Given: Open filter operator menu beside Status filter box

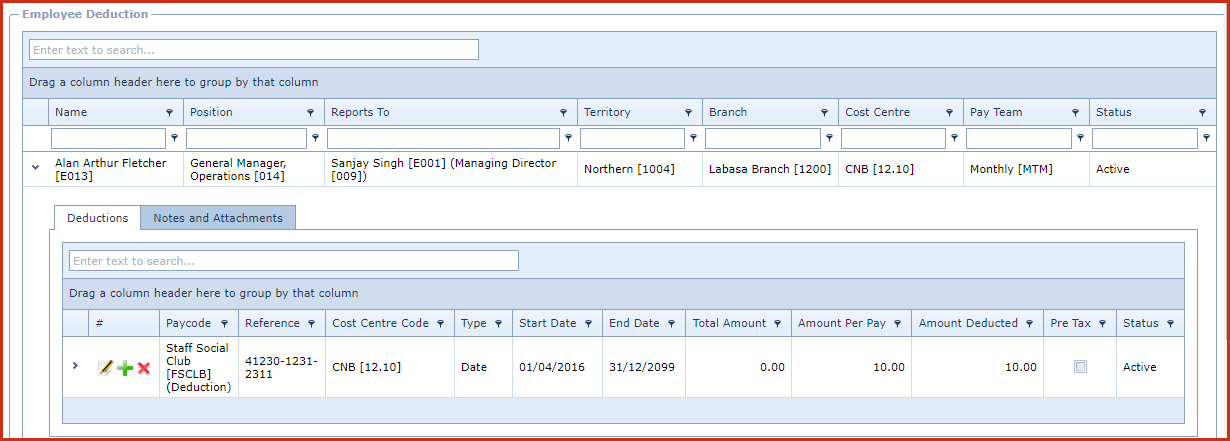Looking at the screenshot, I should pyautogui.click(x=1207, y=139).
